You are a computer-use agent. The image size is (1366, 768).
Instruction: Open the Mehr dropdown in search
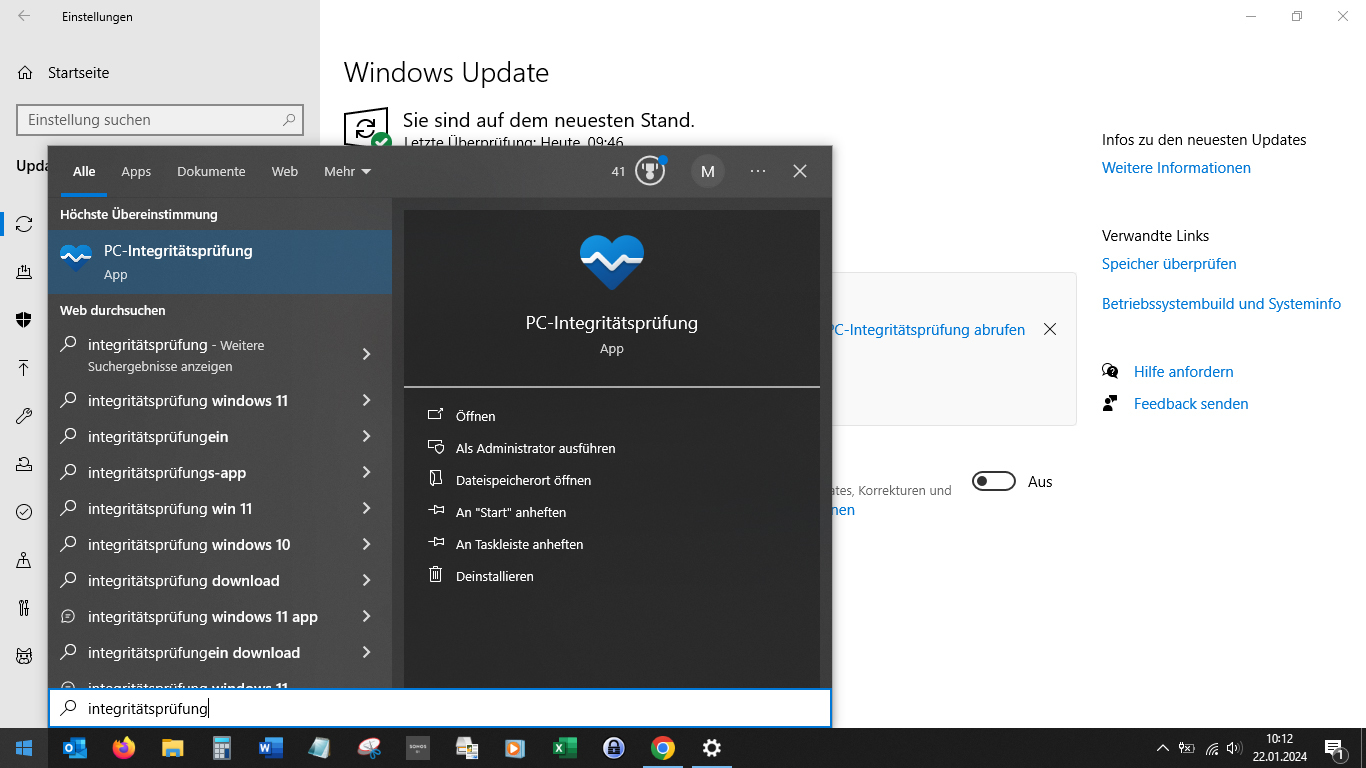[x=347, y=171]
